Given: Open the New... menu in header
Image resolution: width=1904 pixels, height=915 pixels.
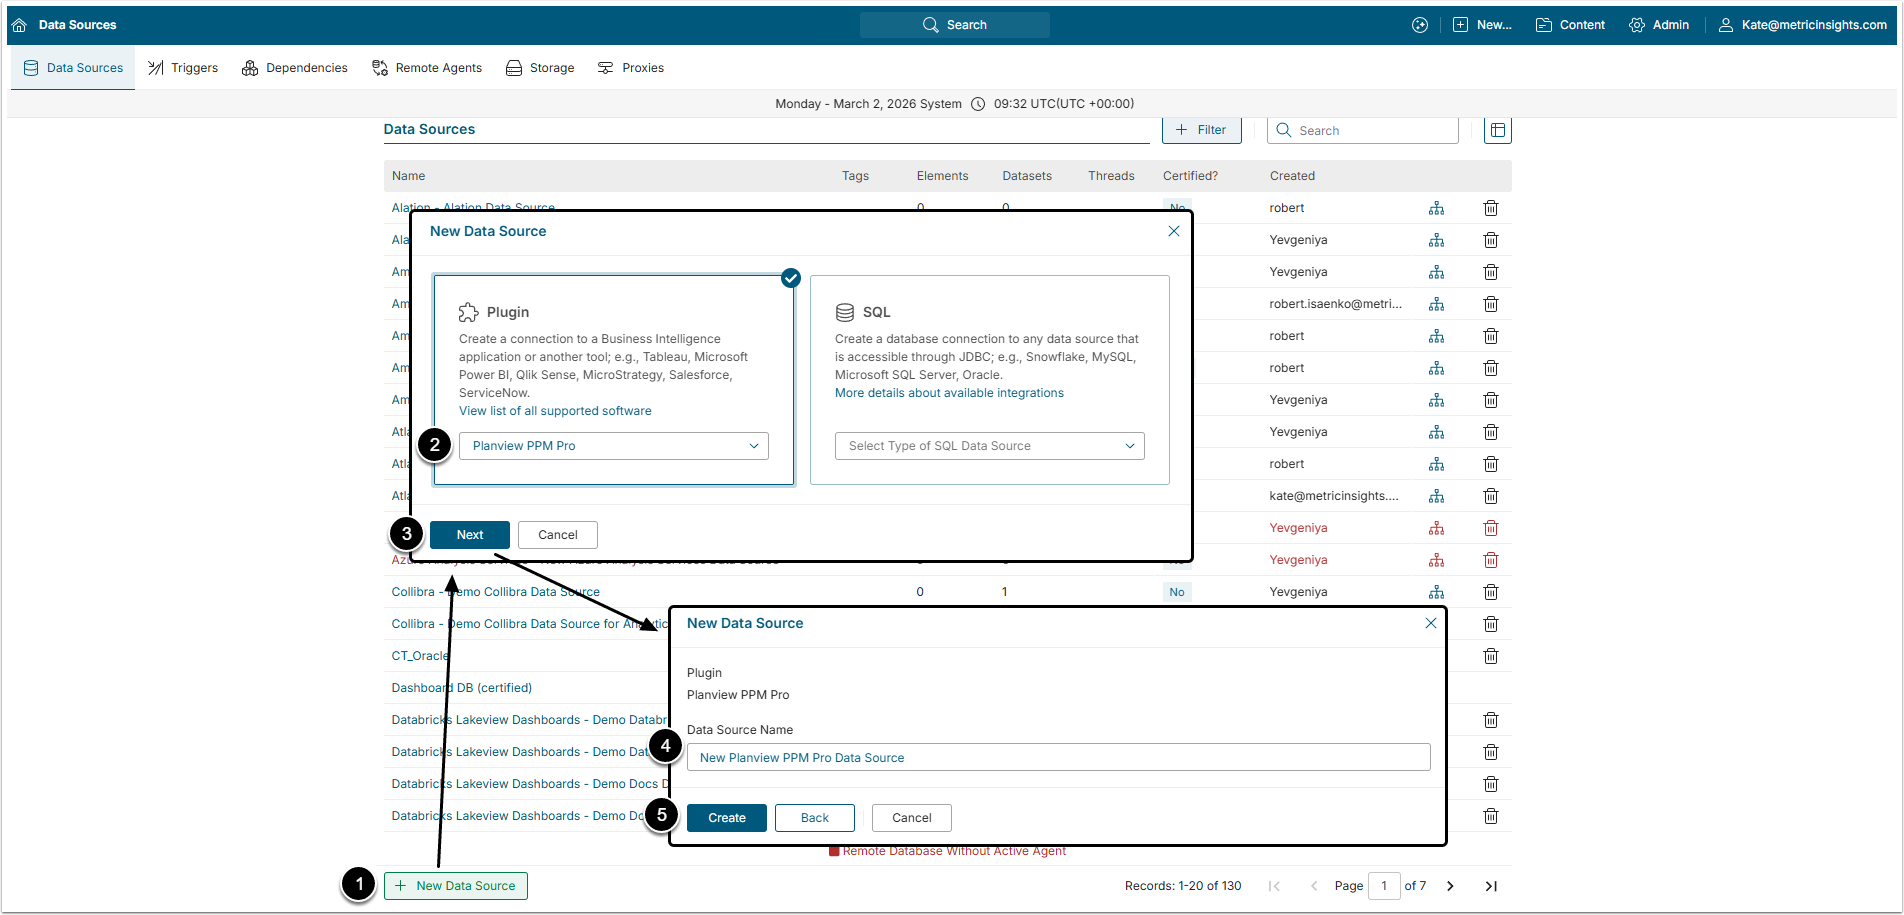Looking at the screenshot, I should [x=1482, y=25].
